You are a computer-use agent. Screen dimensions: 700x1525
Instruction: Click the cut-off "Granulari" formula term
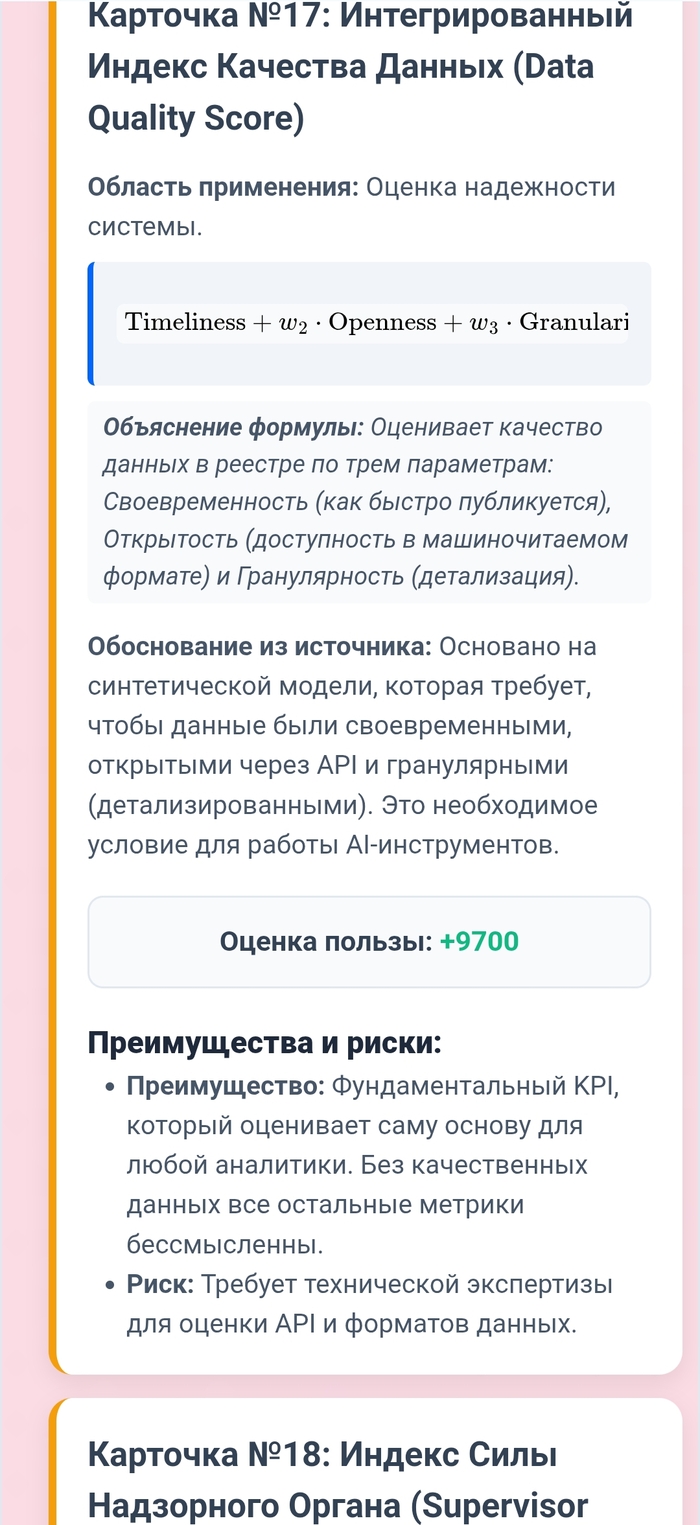click(x=574, y=323)
